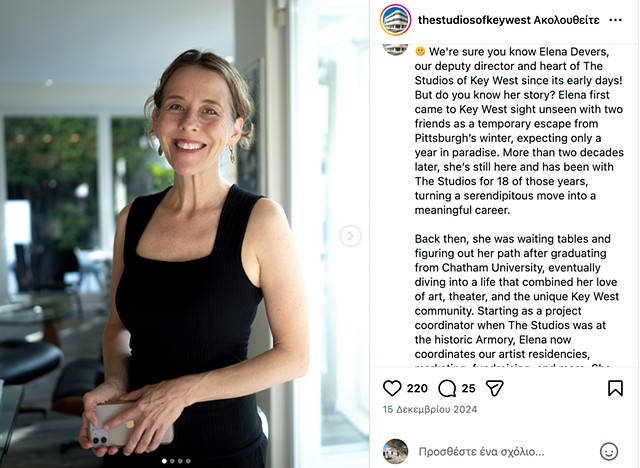
Task: Toggle the Ακολουθείτε following button
Action: (567, 20)
